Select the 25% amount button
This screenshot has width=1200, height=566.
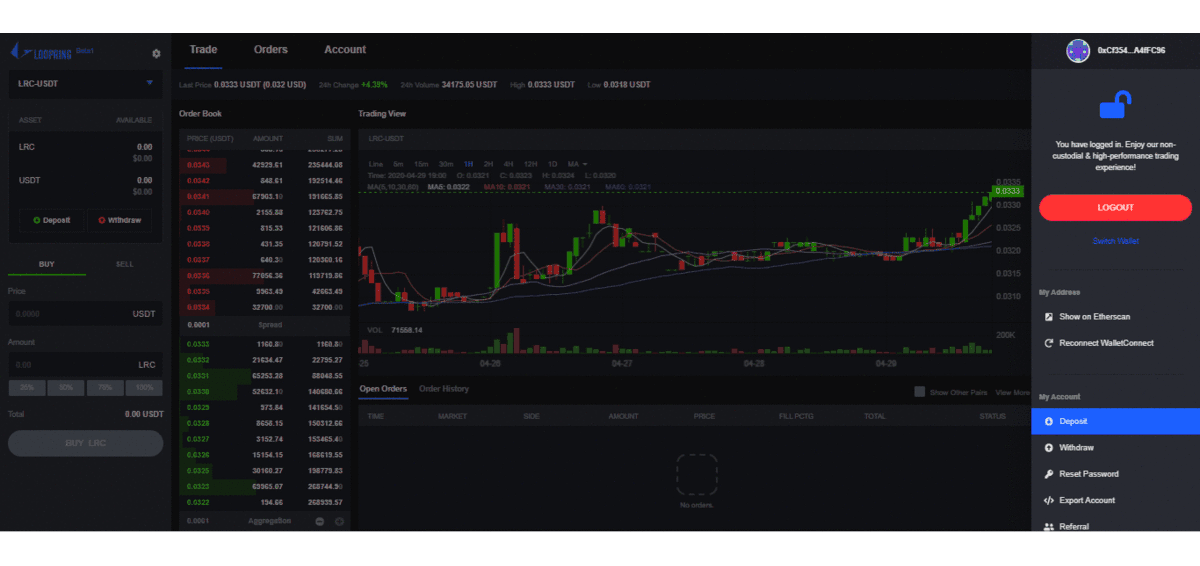pos(27,388)
